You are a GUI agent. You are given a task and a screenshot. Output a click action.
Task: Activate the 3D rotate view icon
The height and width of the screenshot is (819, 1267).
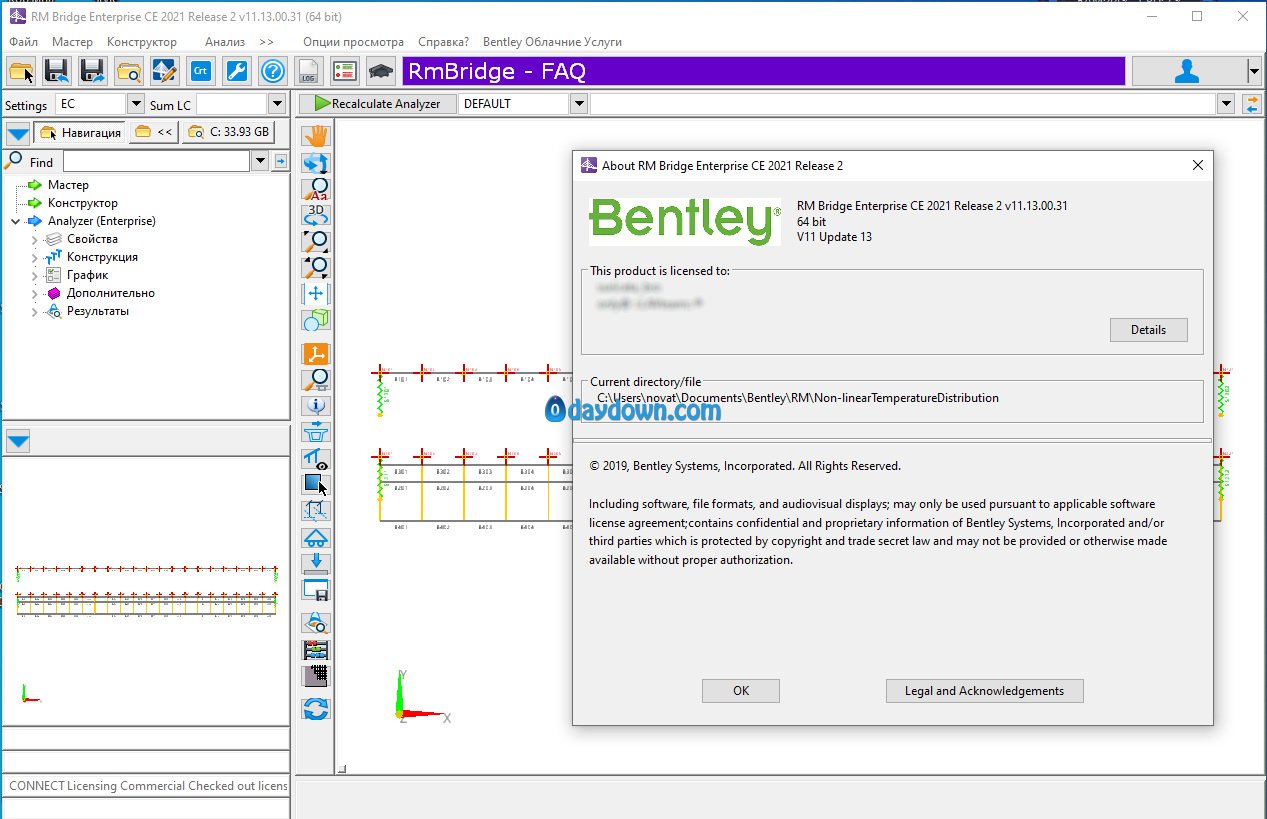point(316,215)
